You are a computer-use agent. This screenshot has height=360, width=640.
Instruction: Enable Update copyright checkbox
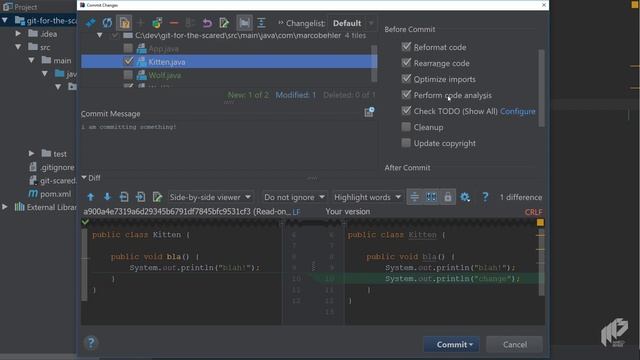click(x=406, y=142)
